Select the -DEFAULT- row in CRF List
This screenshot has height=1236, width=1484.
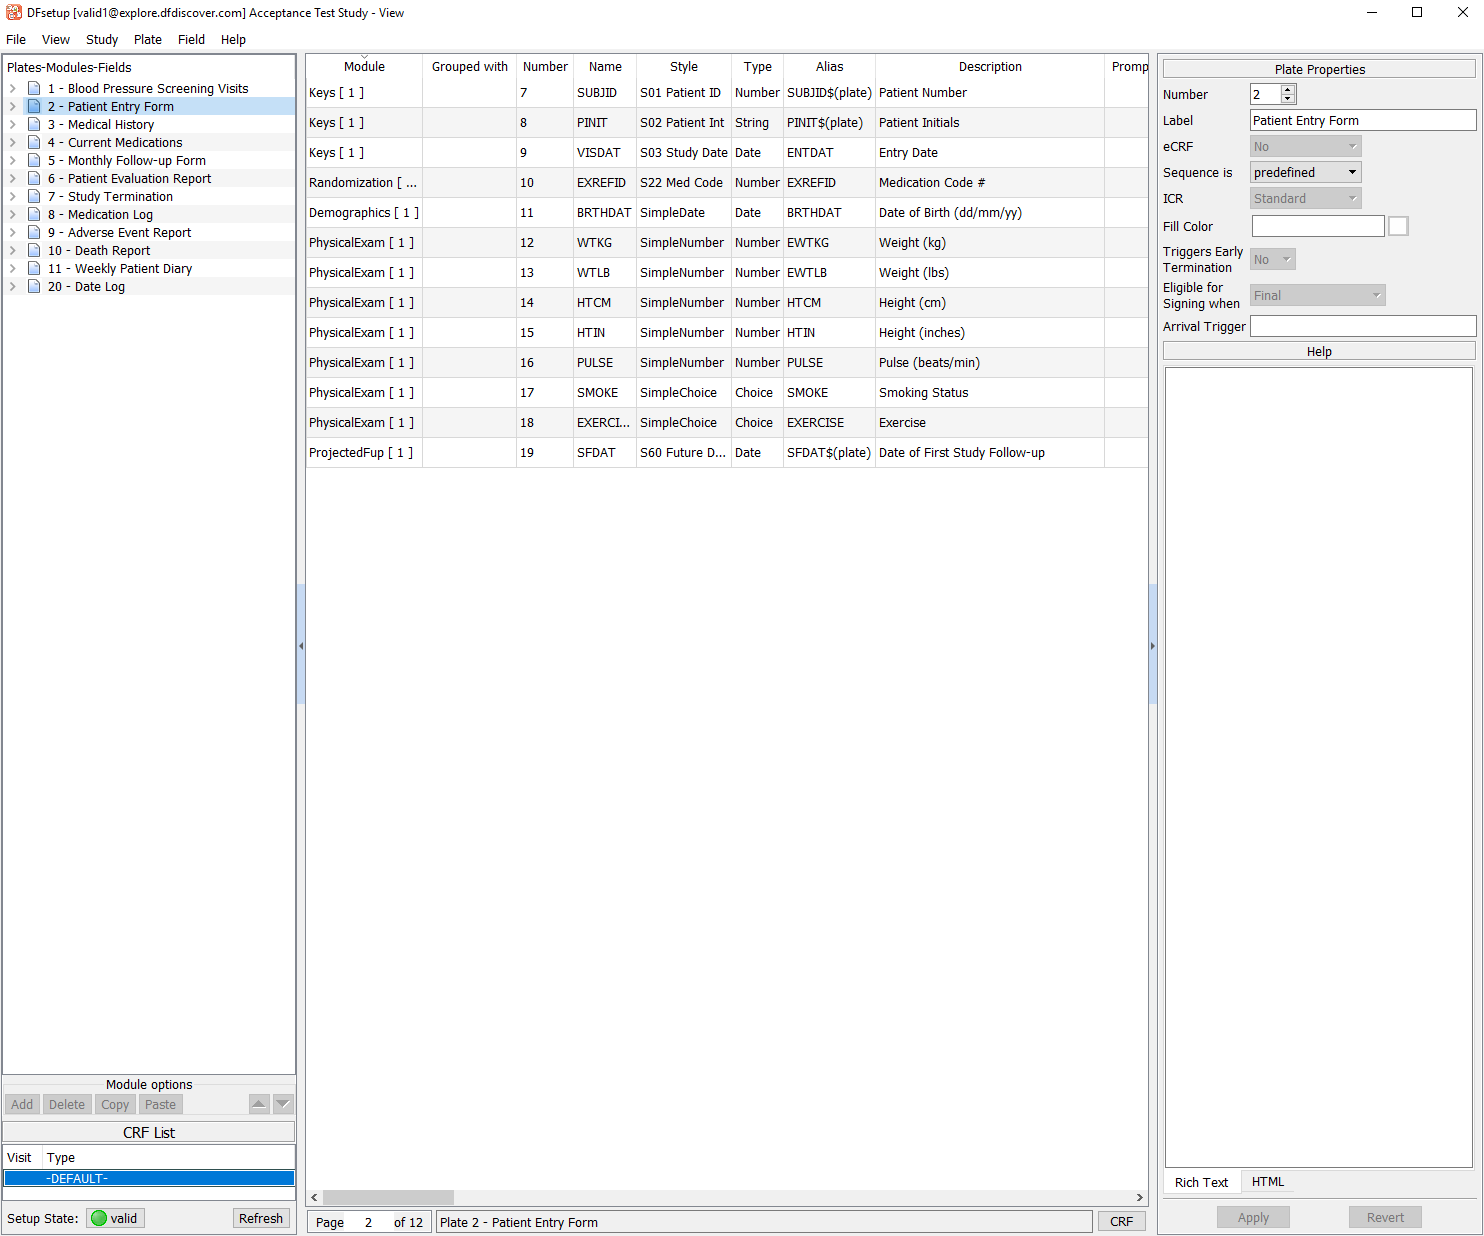click(x=149, y=1179)
